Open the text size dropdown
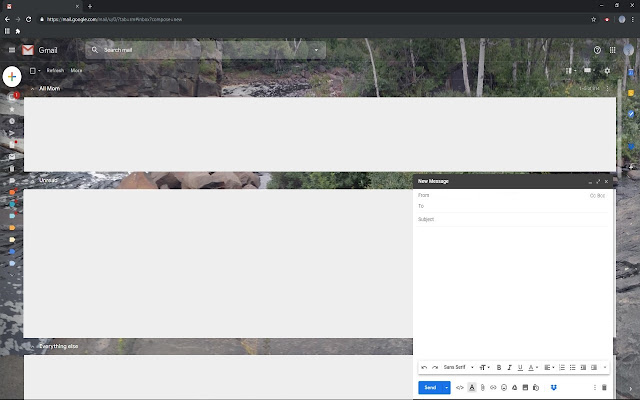 (484, 368)
